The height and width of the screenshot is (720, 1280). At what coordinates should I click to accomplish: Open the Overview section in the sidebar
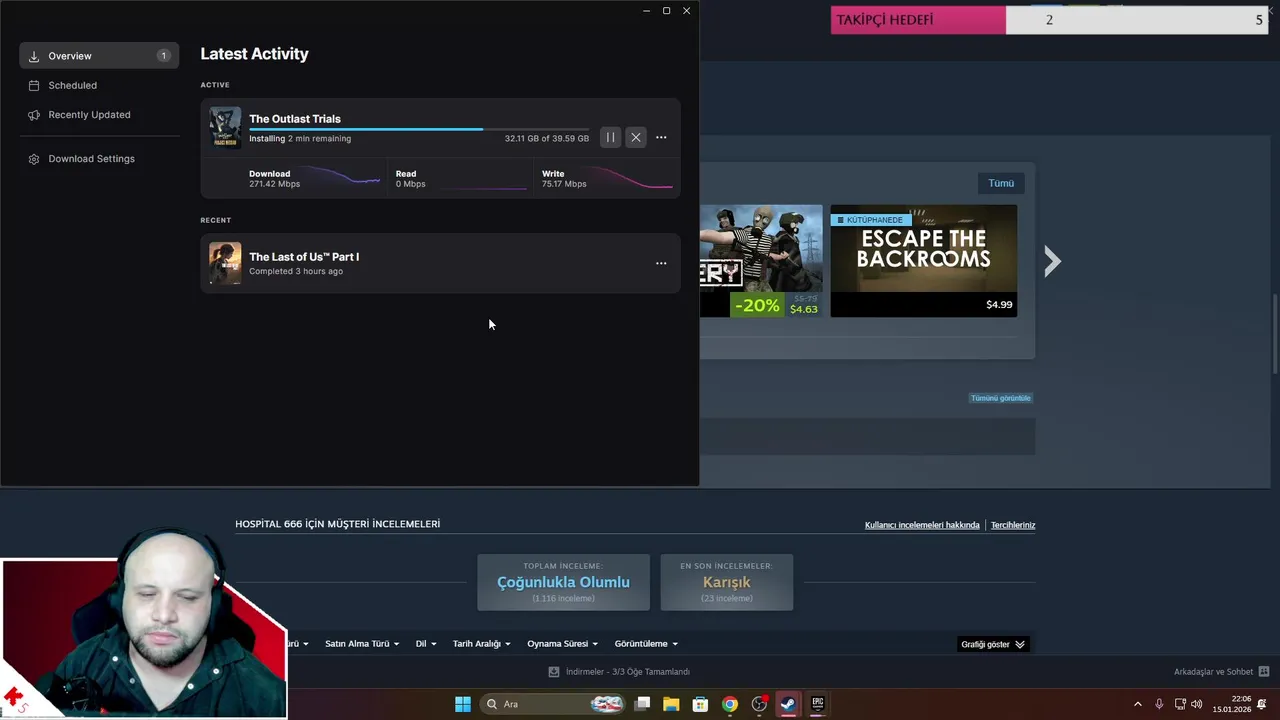99,56
